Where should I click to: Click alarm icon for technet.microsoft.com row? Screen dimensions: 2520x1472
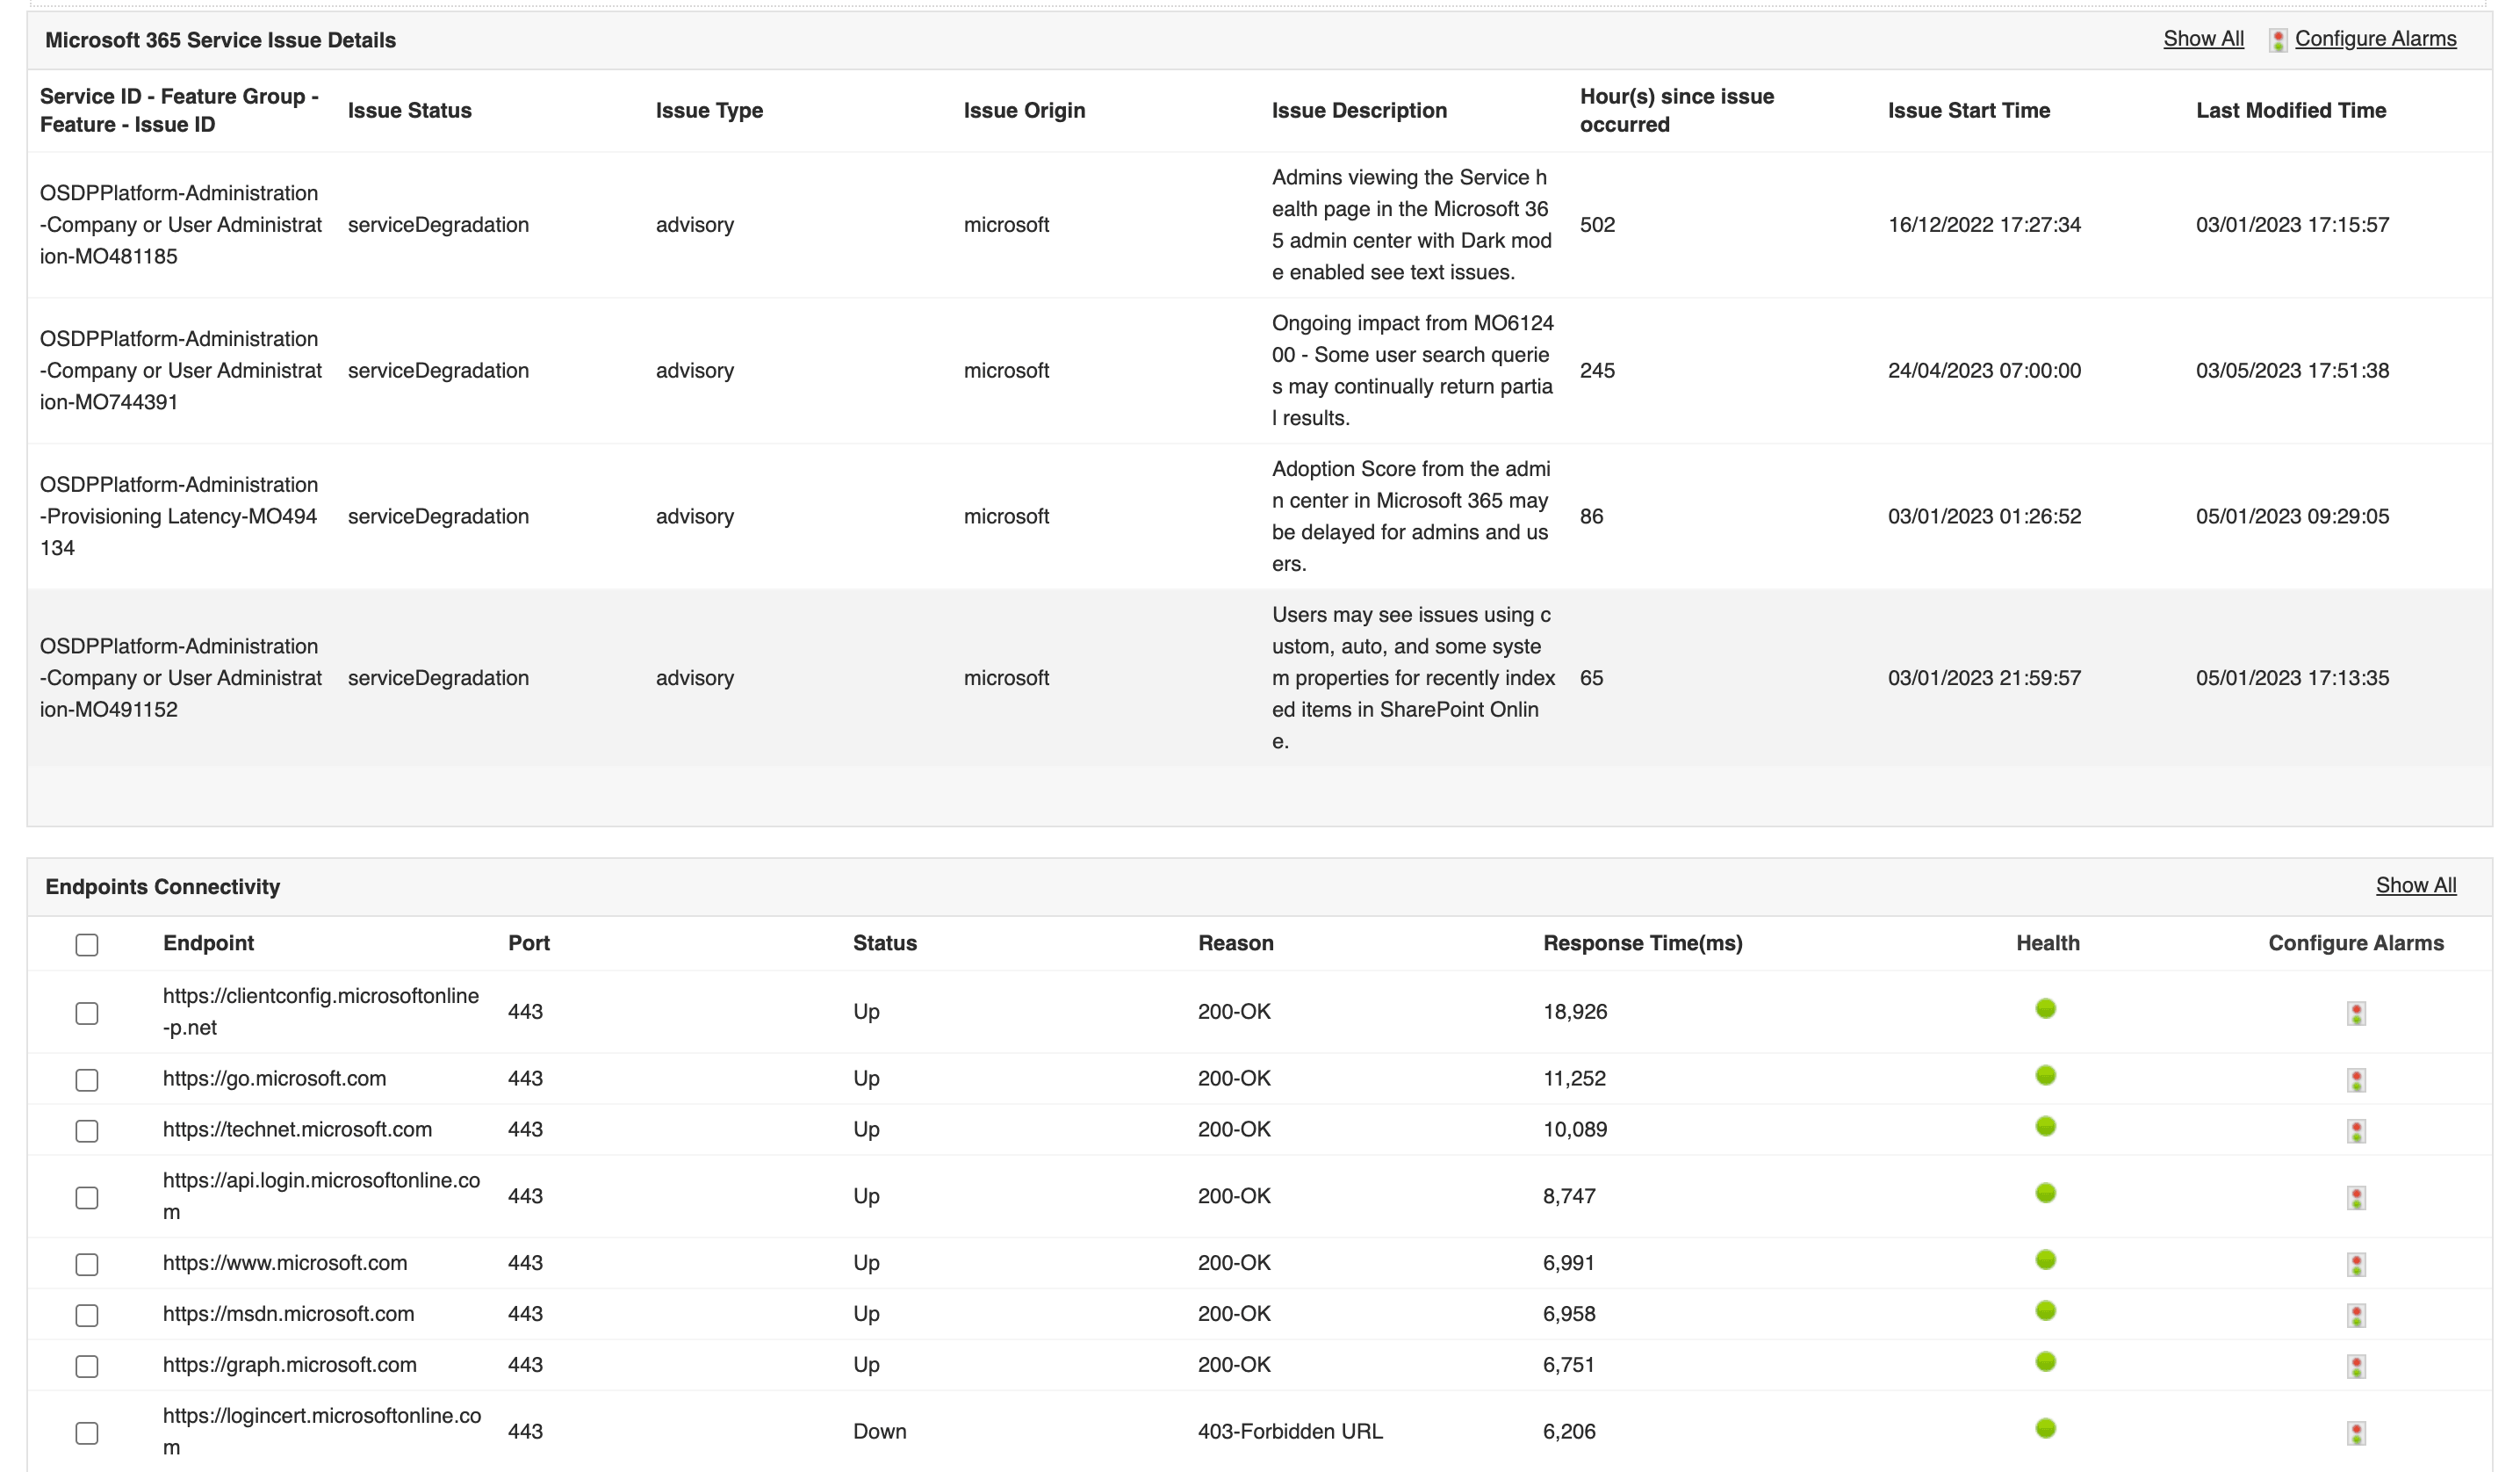[x=2356, y=1131]
